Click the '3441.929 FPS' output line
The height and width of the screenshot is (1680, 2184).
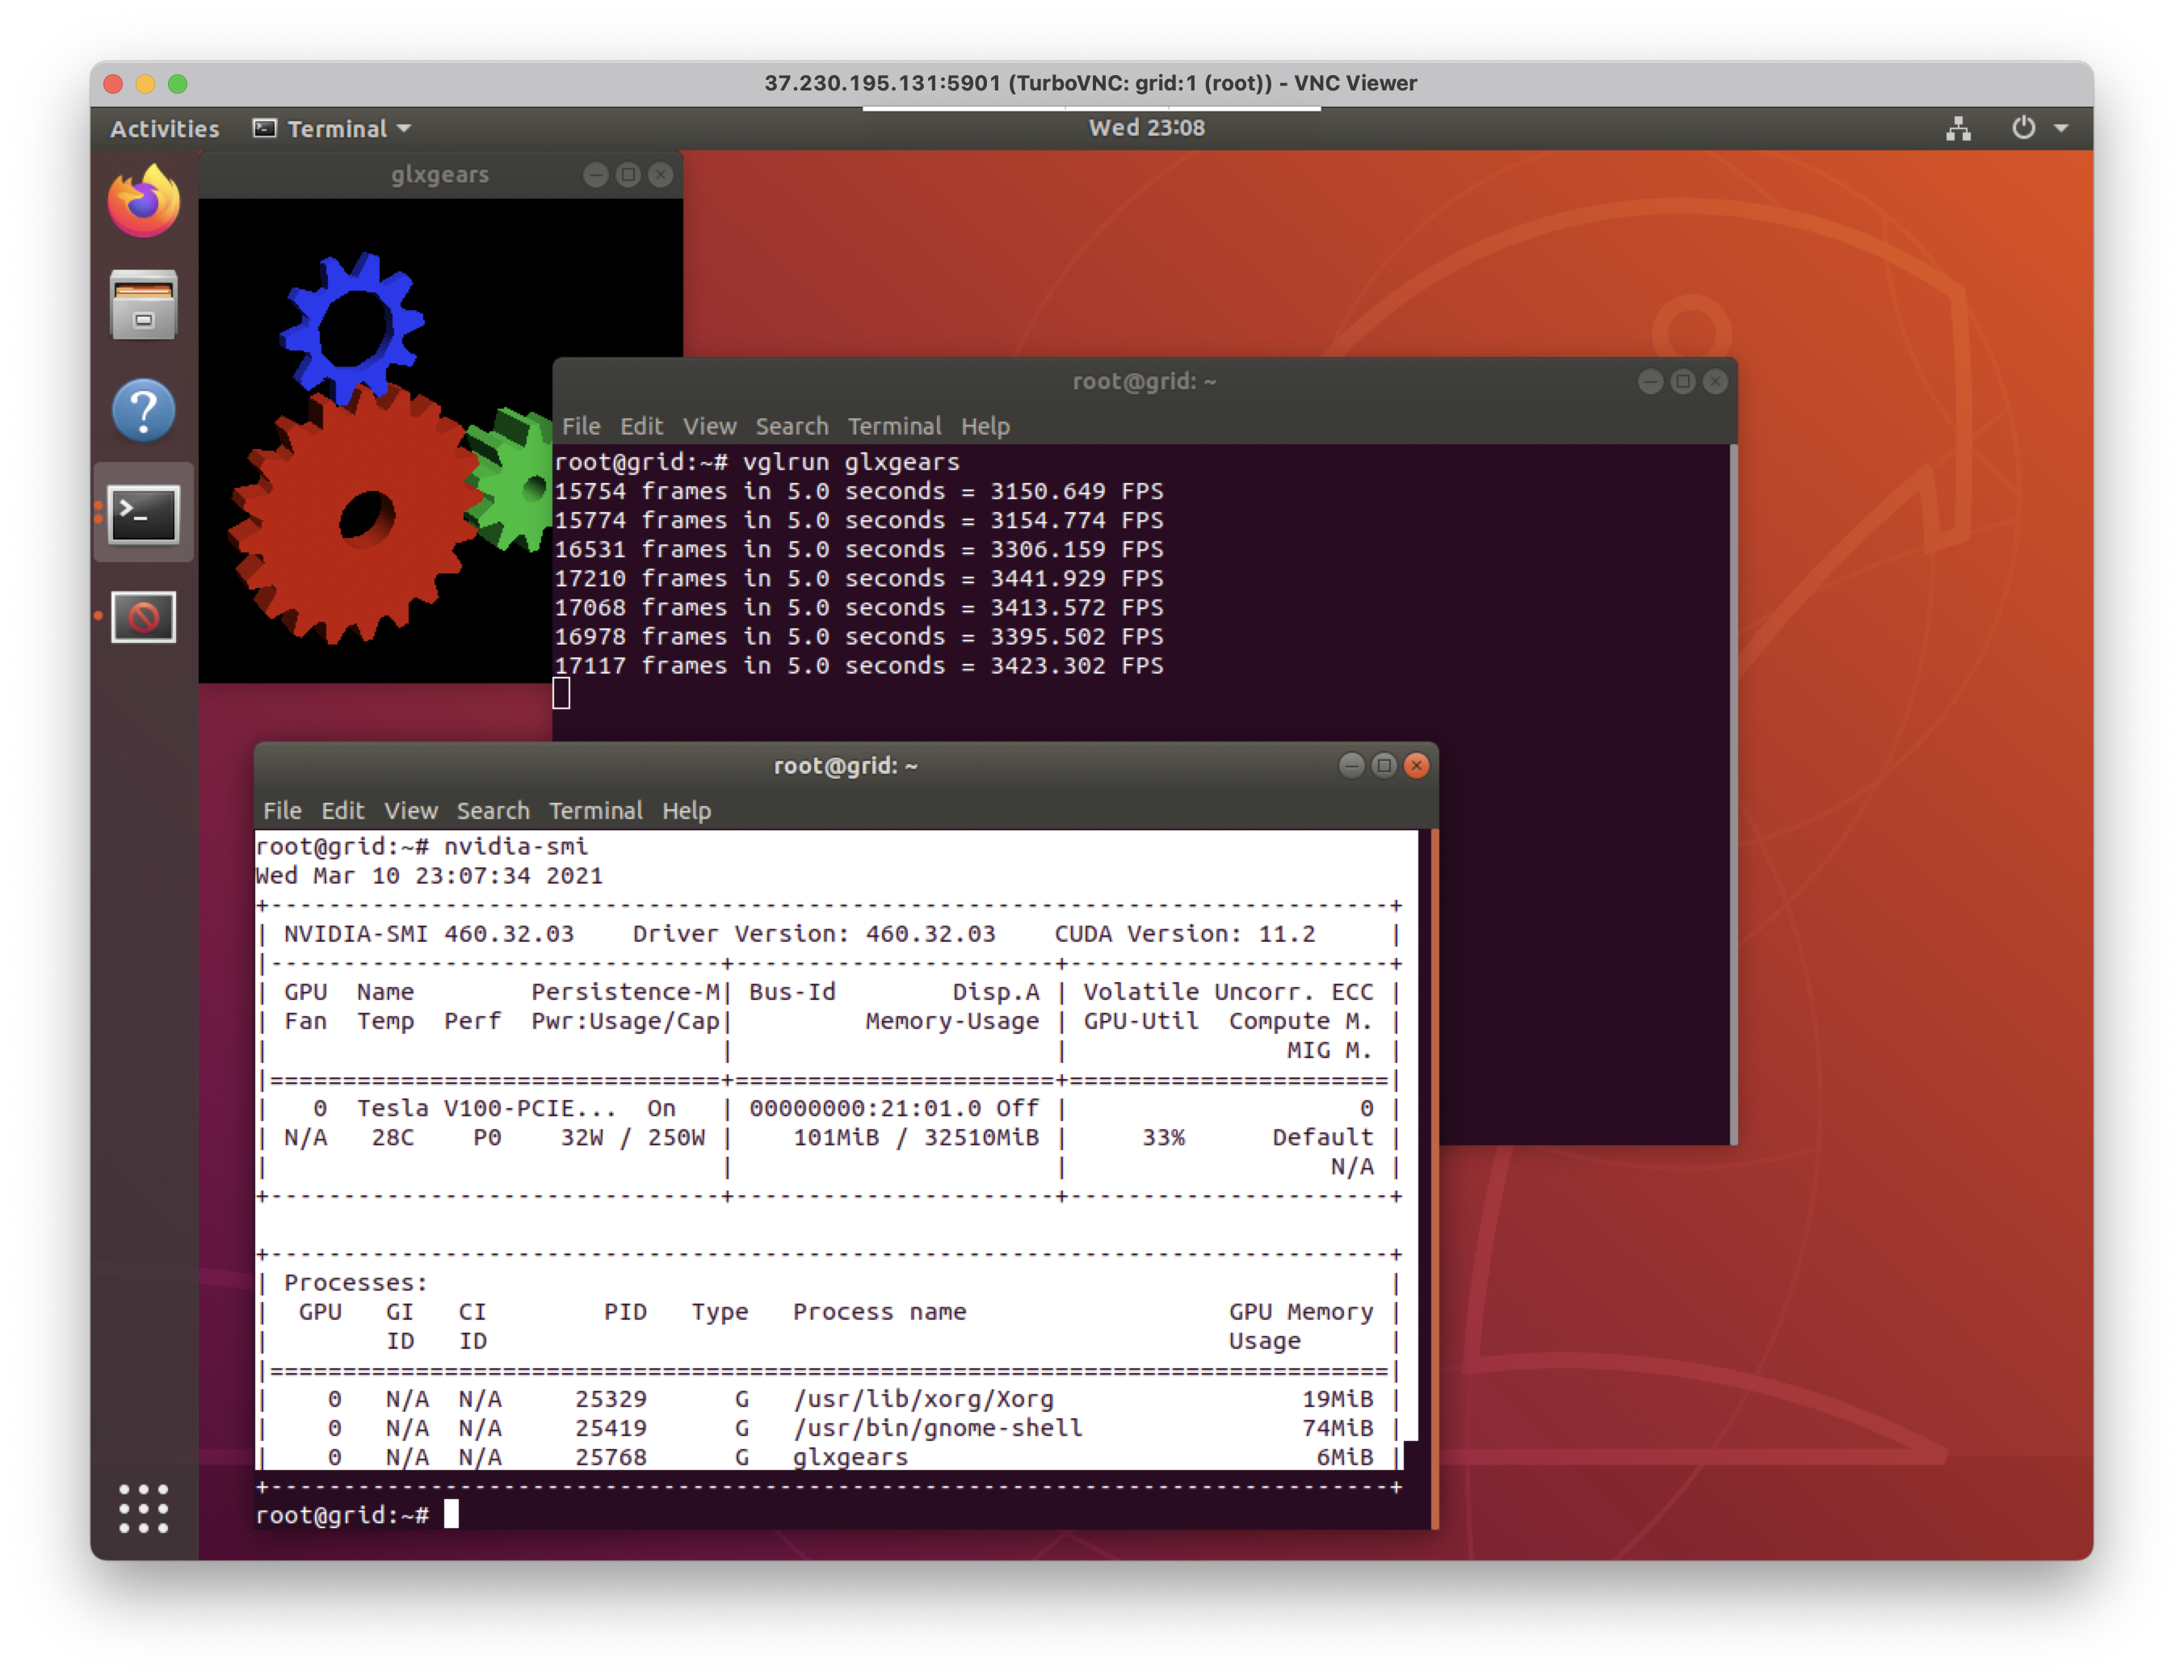click(859, 579)
